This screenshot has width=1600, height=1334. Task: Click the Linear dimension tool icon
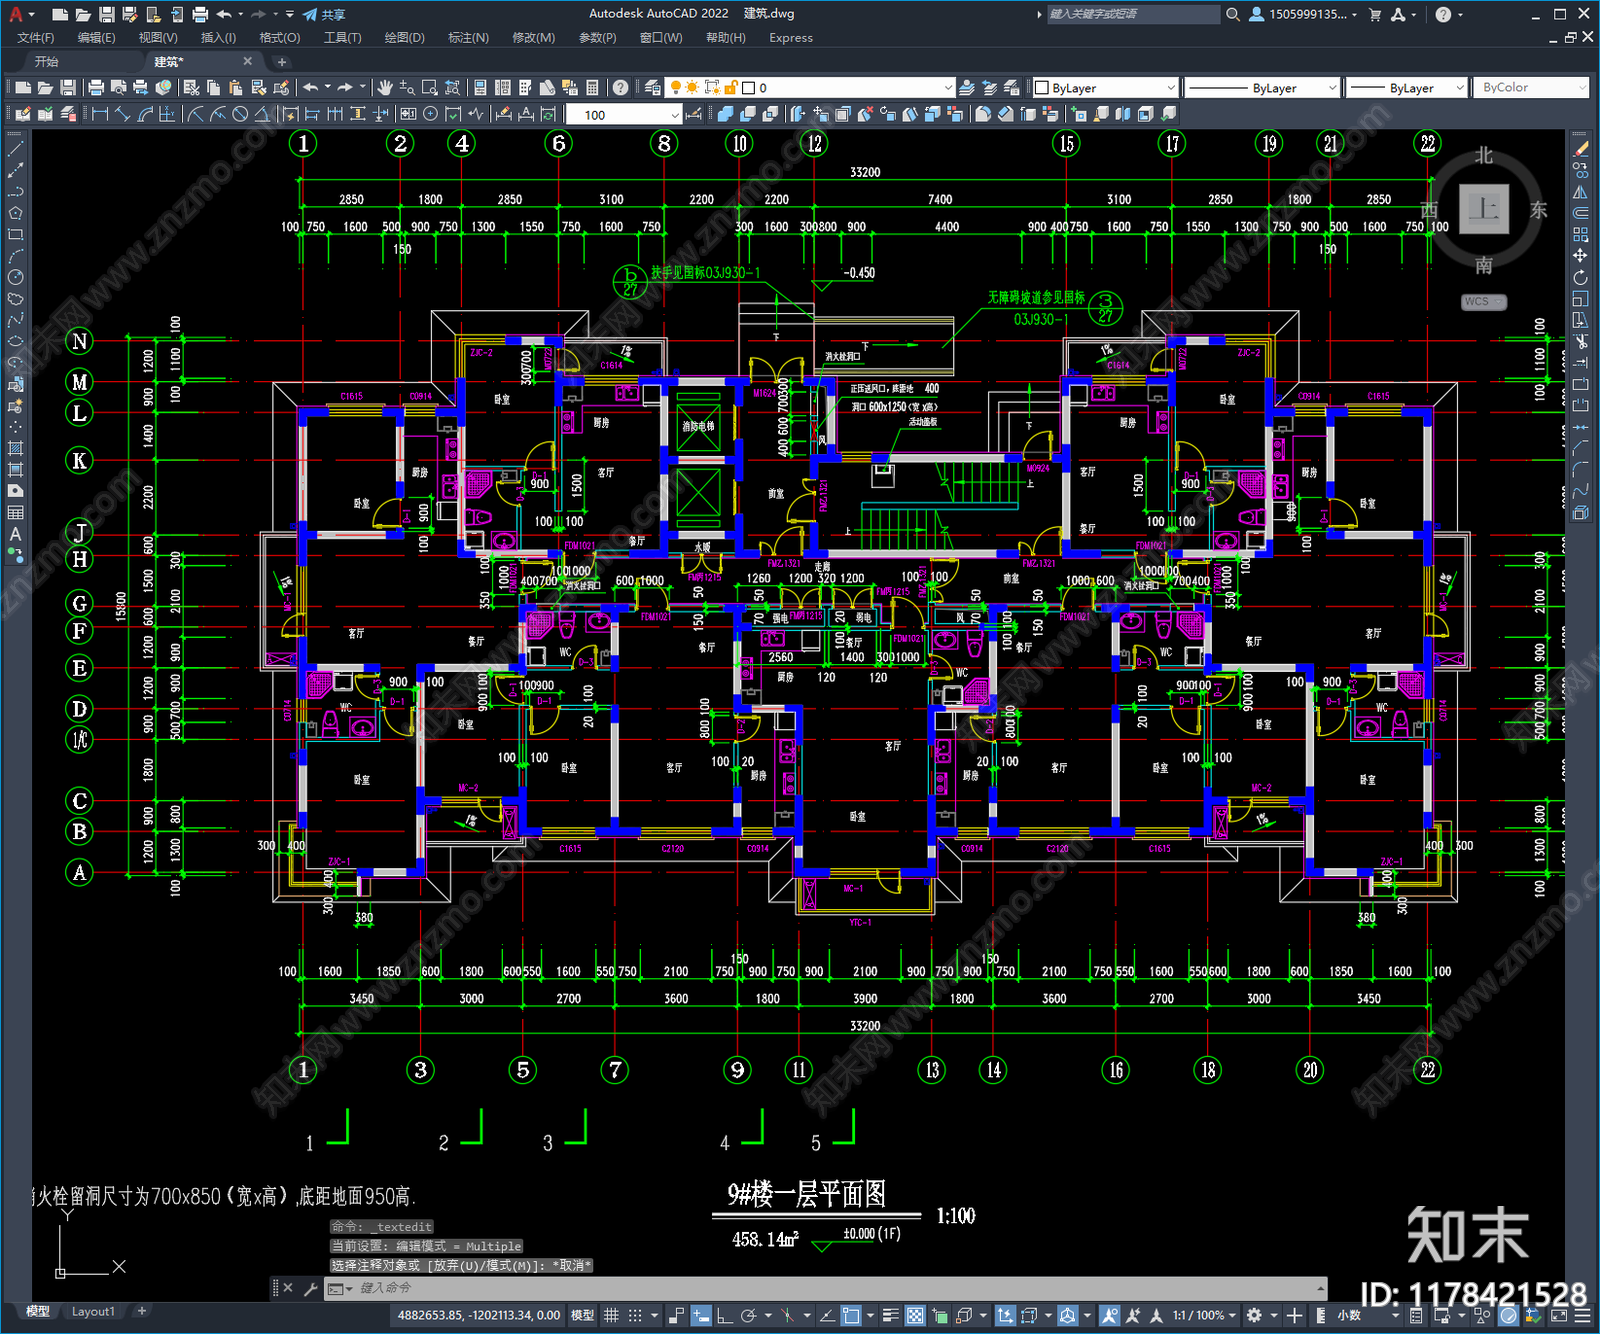tap(100, 114)
